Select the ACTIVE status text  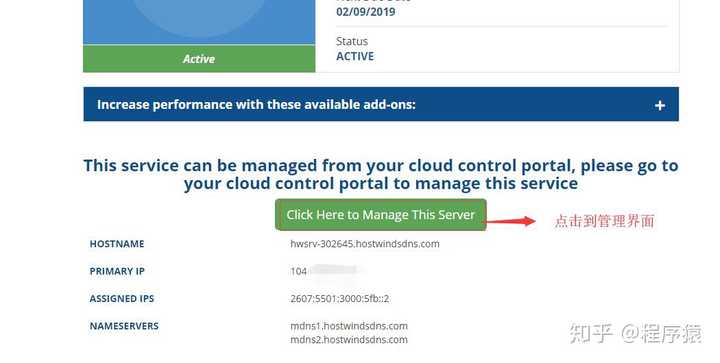(355, 56)
